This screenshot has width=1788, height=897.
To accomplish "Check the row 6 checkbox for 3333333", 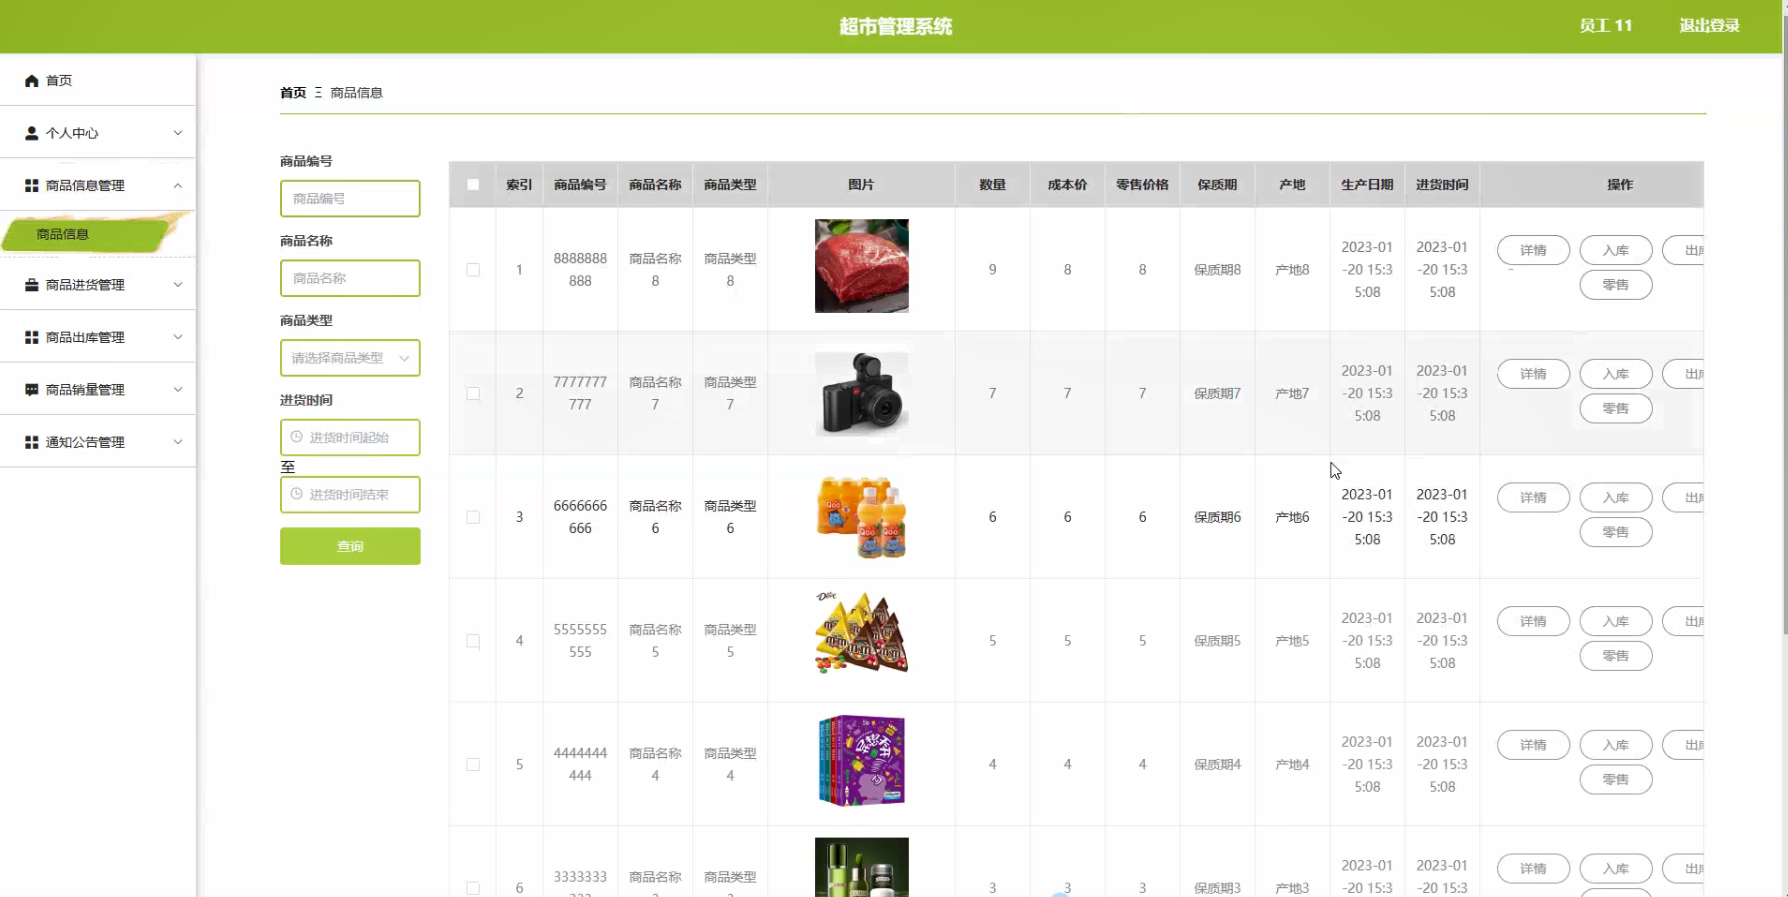I will tap(473, 888).
